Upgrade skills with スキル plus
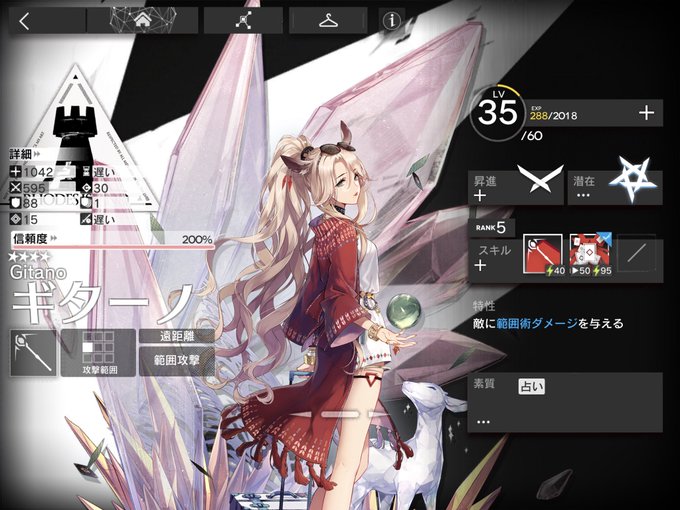The height and width of the screenshot is (510, 680). click(x=480, y=265)
